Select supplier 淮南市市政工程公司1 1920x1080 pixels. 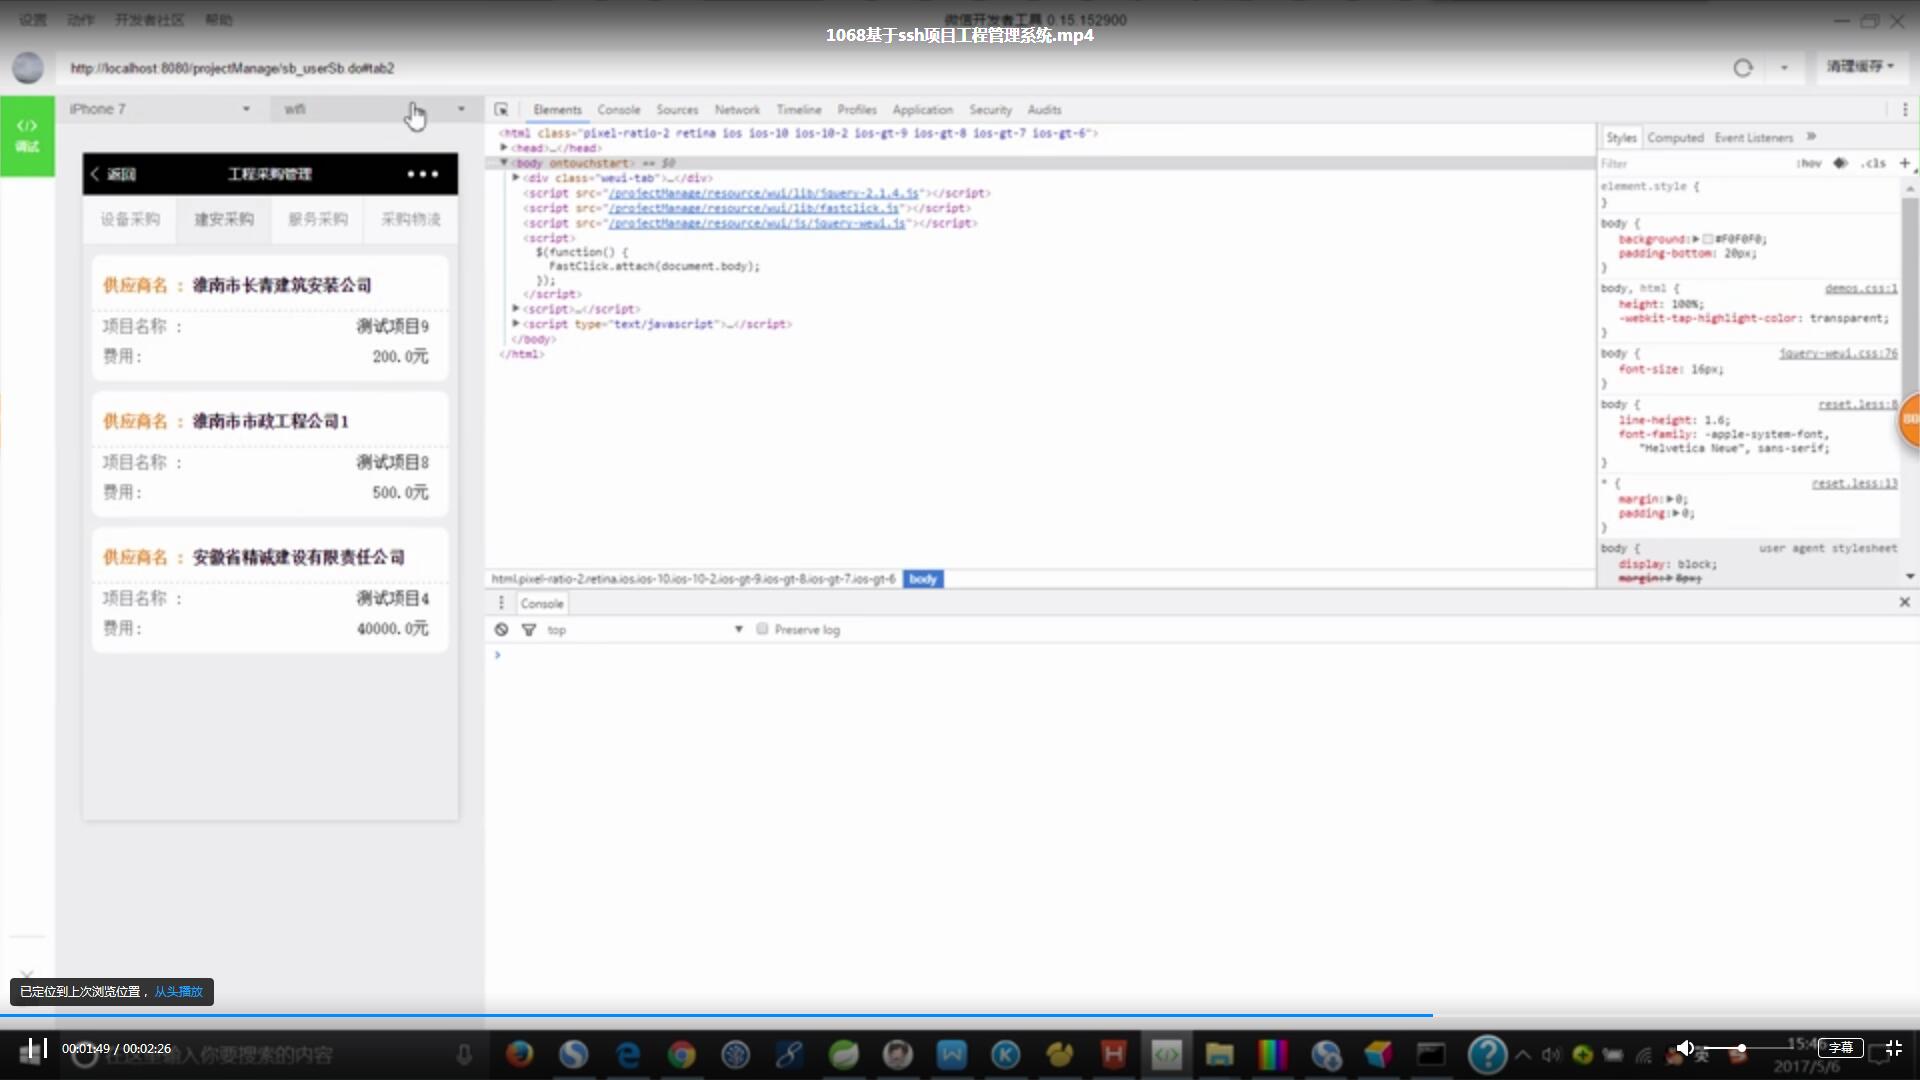click(271, 421)
